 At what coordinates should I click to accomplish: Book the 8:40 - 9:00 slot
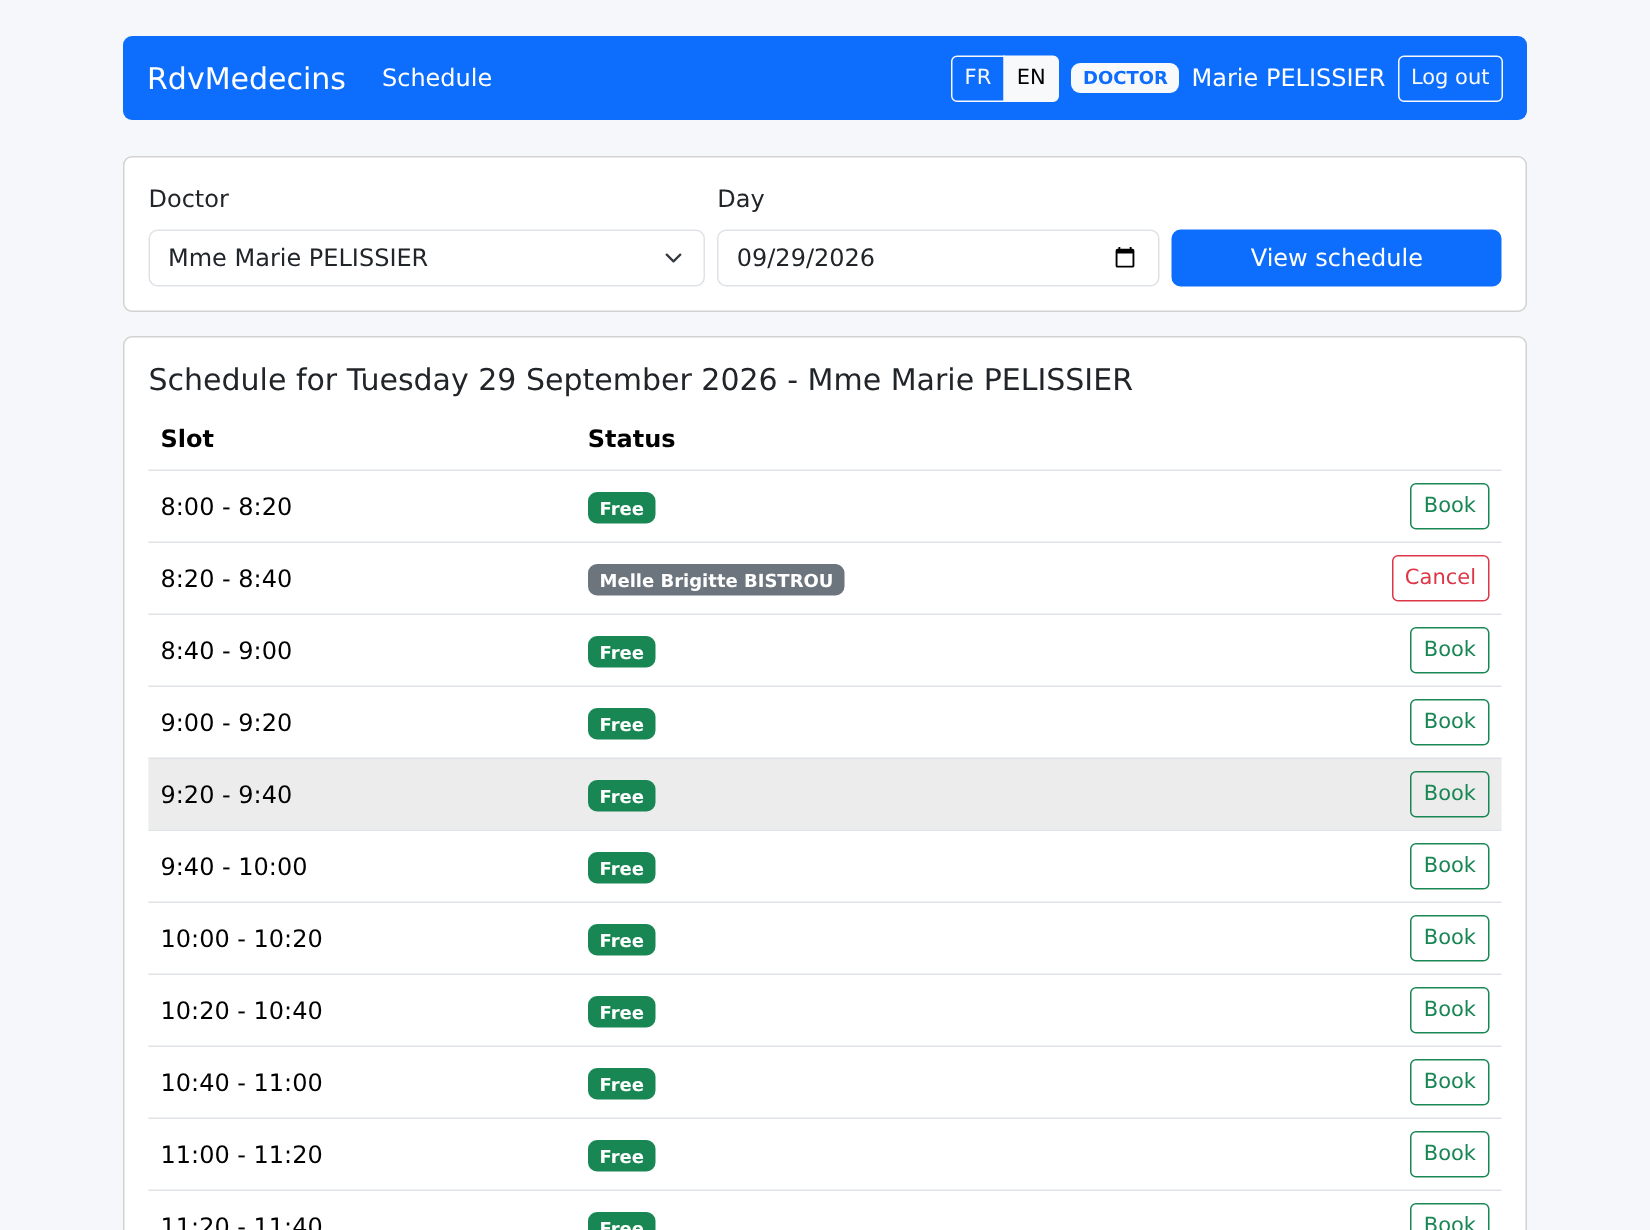click(x=1449, y=650)
